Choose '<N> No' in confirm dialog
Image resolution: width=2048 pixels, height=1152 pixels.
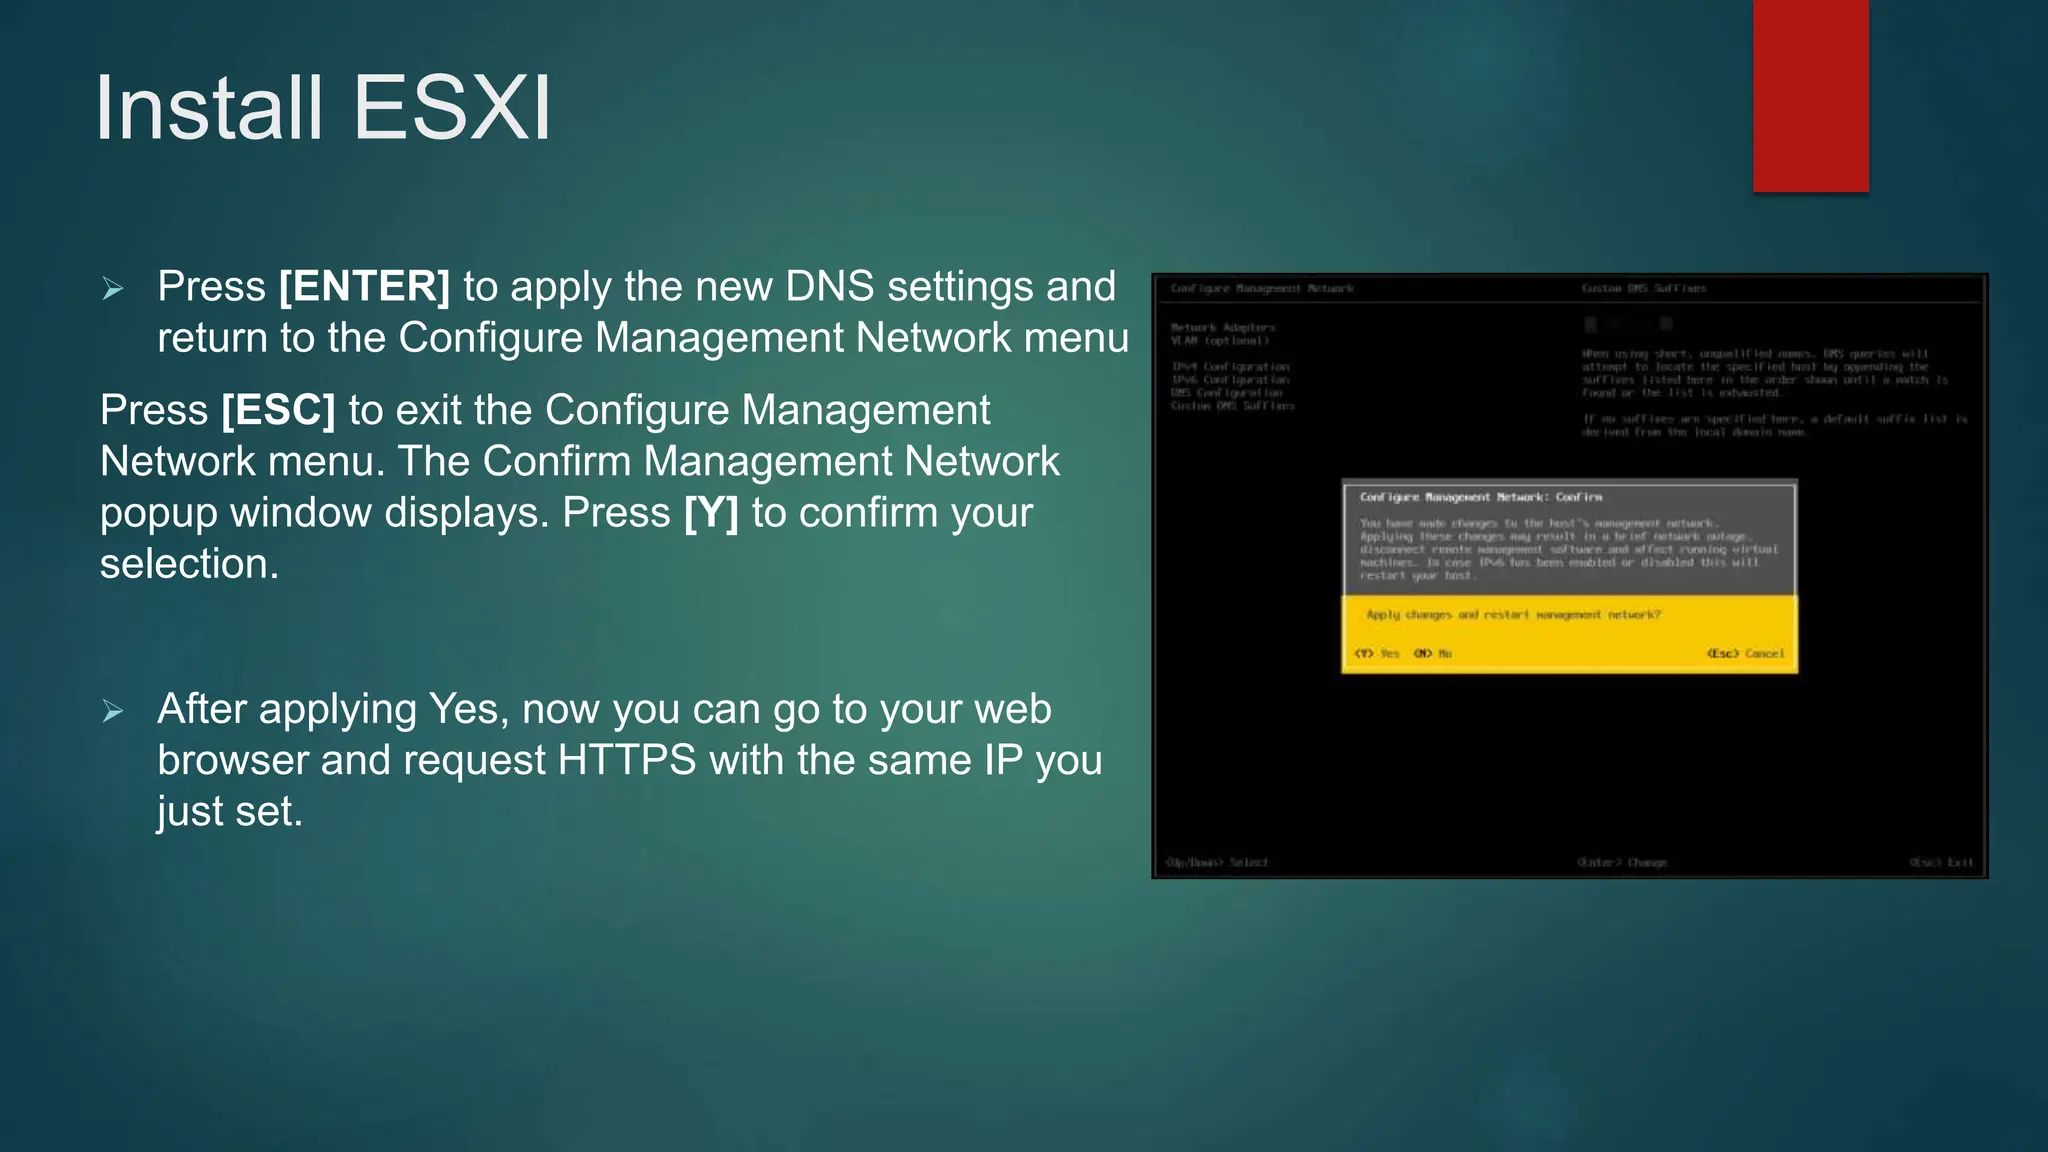tap(1433, 654)
